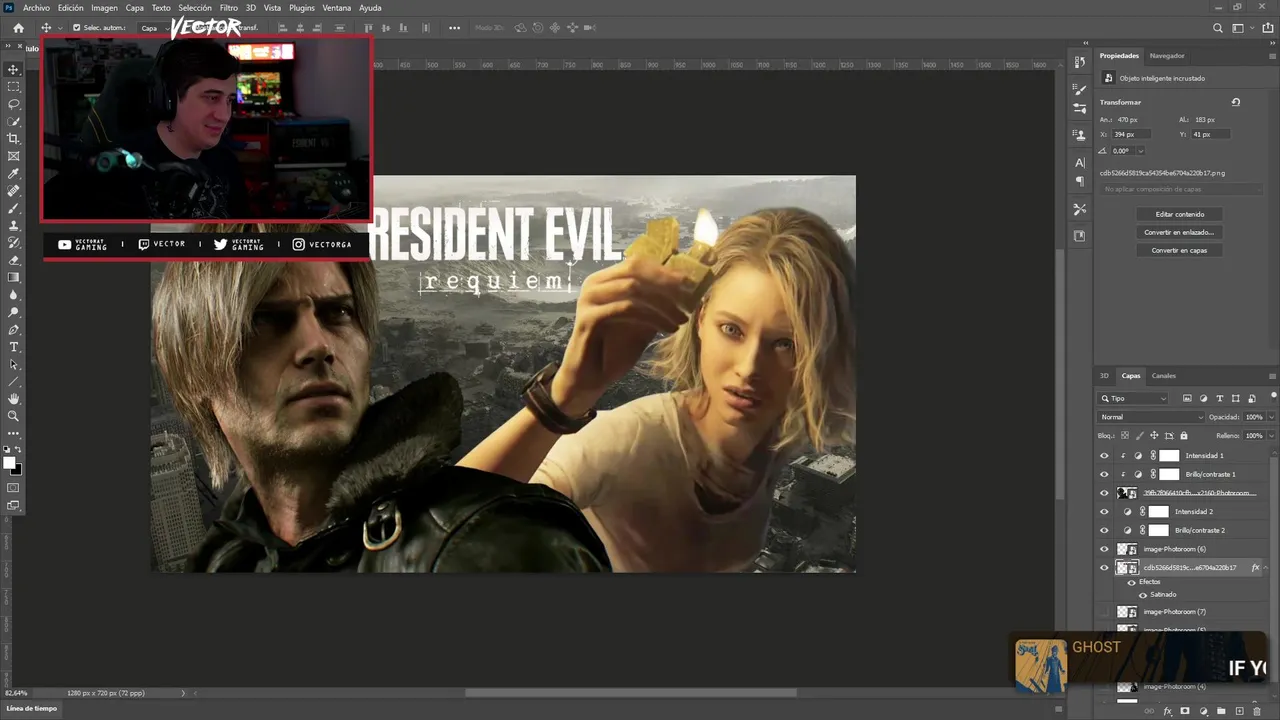Click the search icon in options bar
Screen dimensions: 1280x720
[1217, 28]
